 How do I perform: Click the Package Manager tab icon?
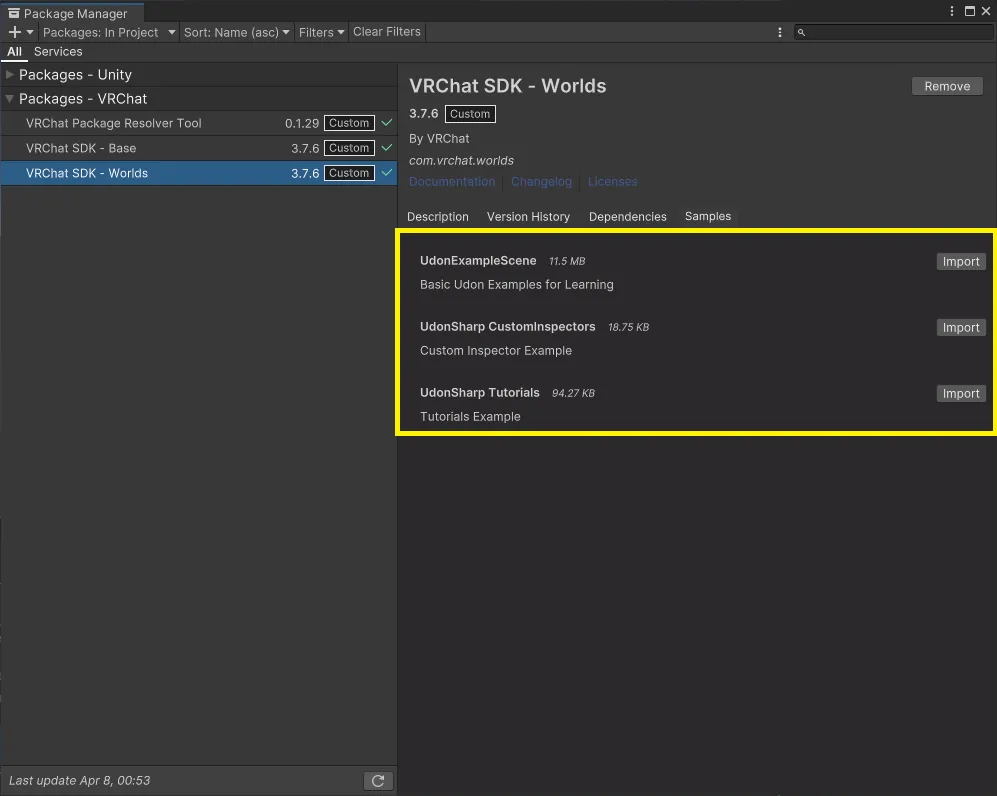point(13,13)
